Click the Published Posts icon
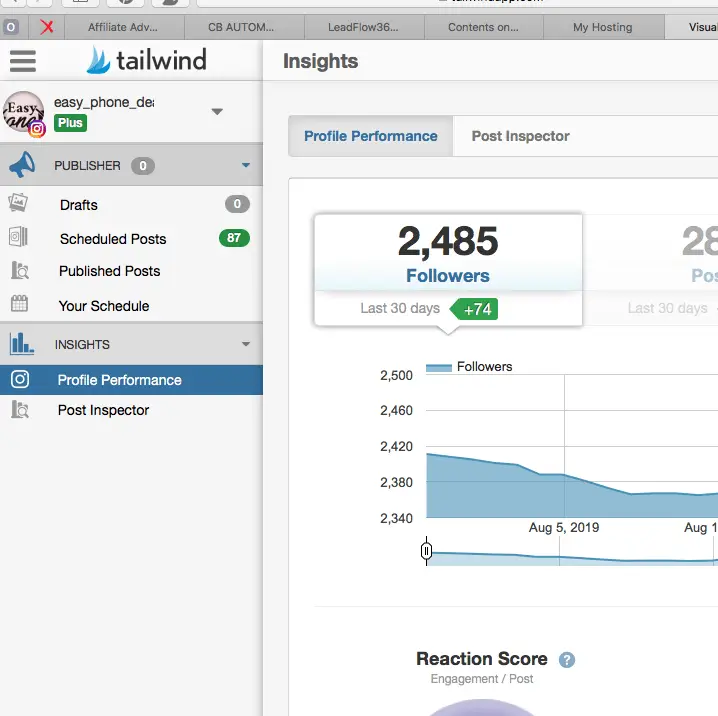The width and height of the screenshot is (718, 716). pos(20,270)
